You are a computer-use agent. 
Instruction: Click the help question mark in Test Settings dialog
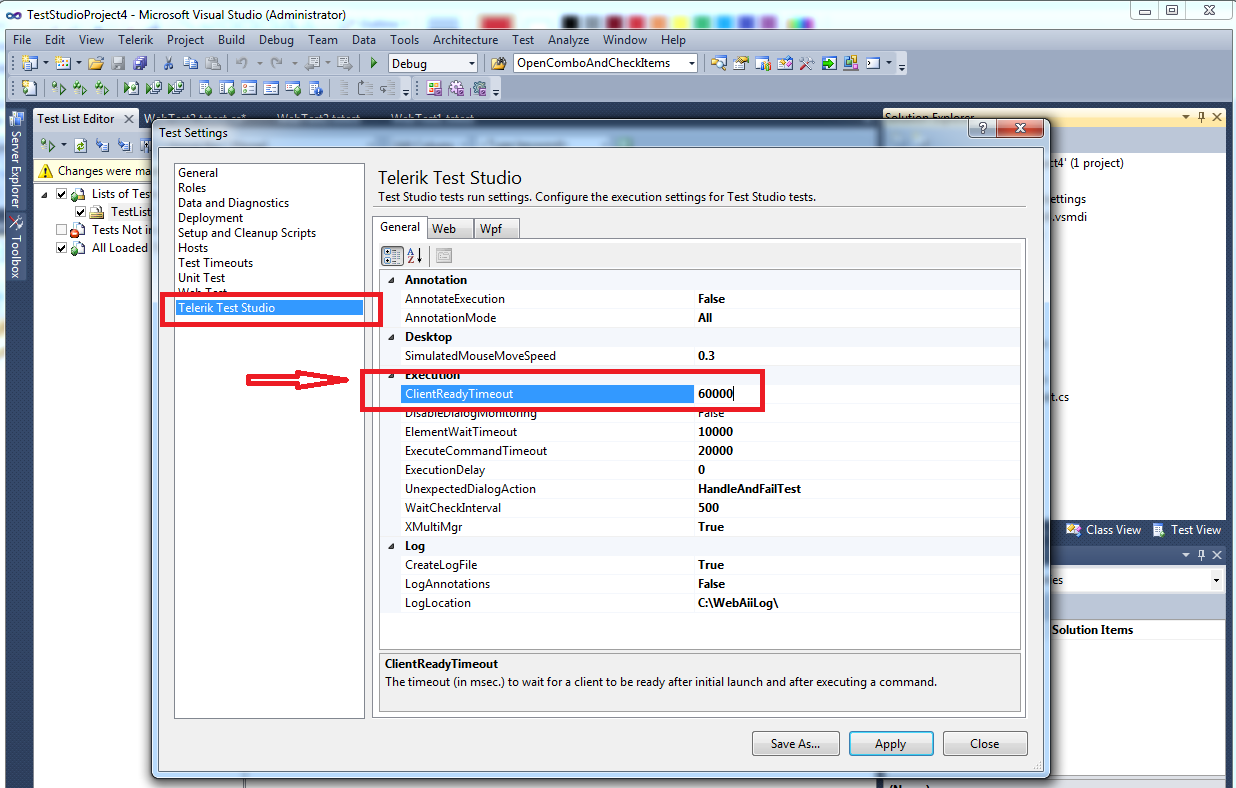984,128
